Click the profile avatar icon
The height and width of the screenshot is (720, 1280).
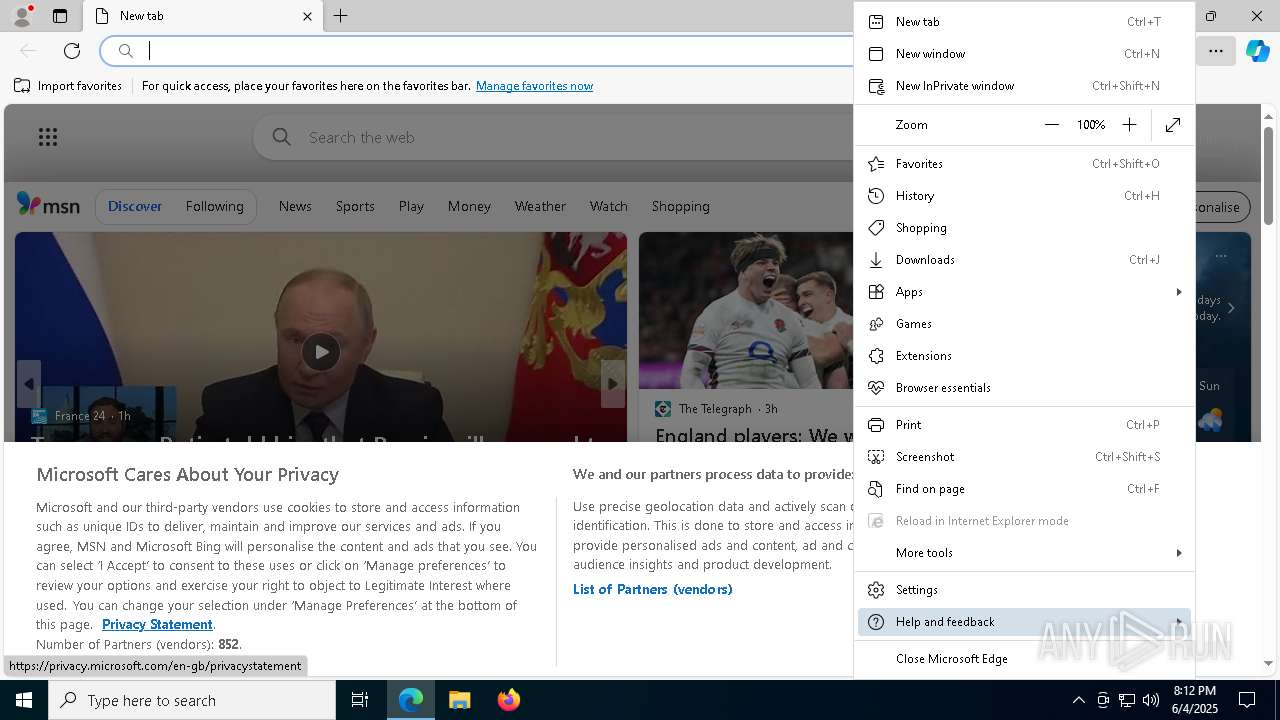point(21,16)
